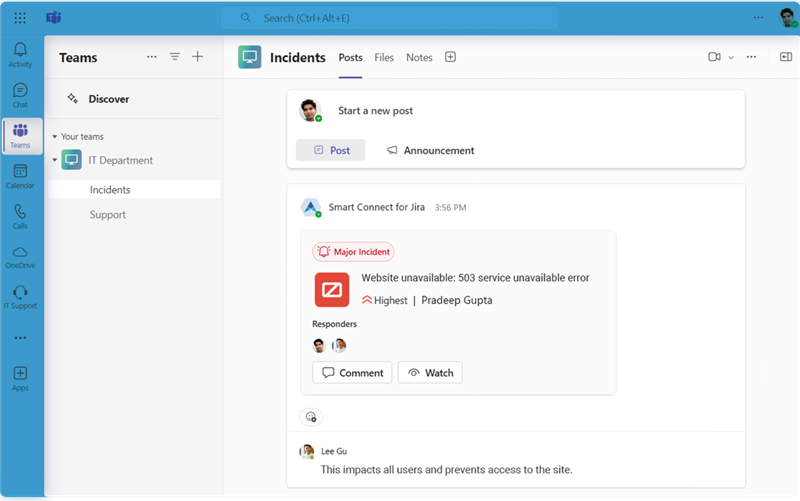
Task: Open Apps store in left rail
Action: click(x=20, y=379)
